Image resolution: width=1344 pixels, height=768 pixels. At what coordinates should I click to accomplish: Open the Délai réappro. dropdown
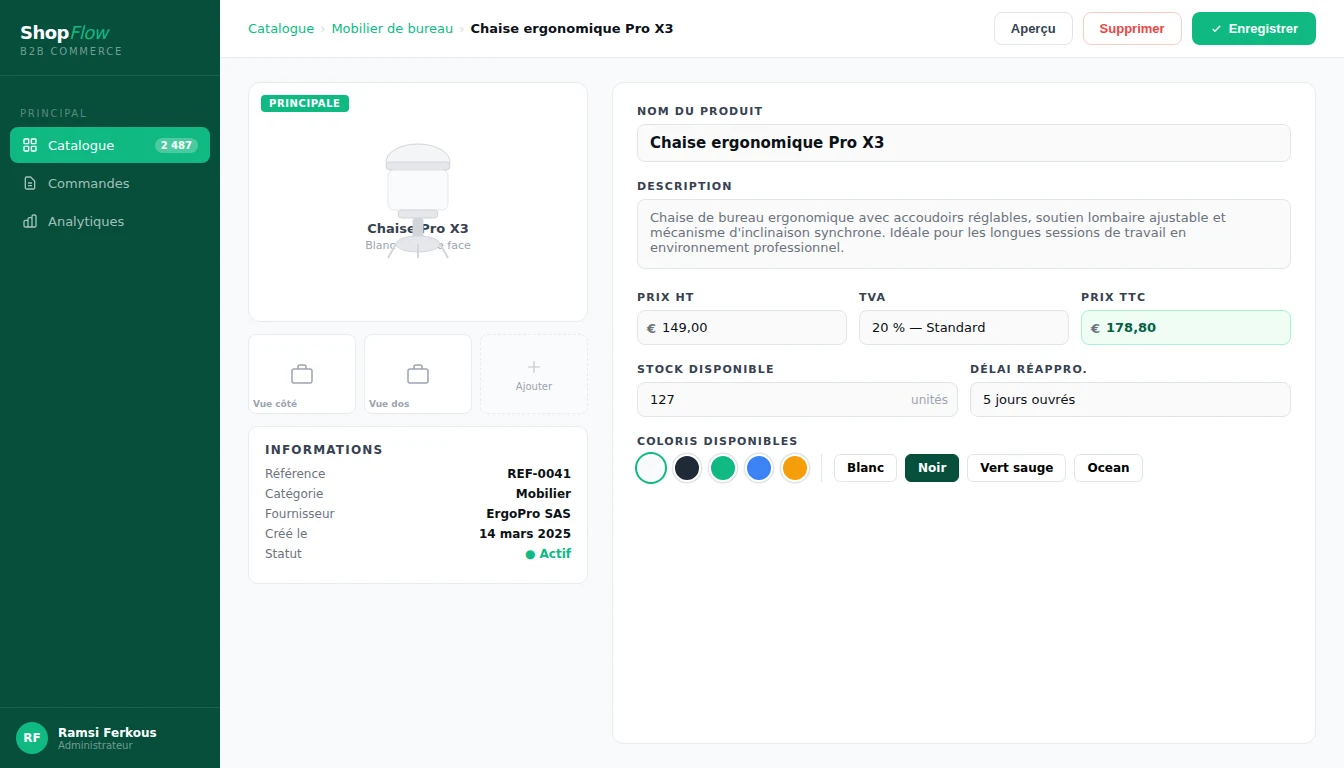pyautogui.click(x=1130, y=400)
